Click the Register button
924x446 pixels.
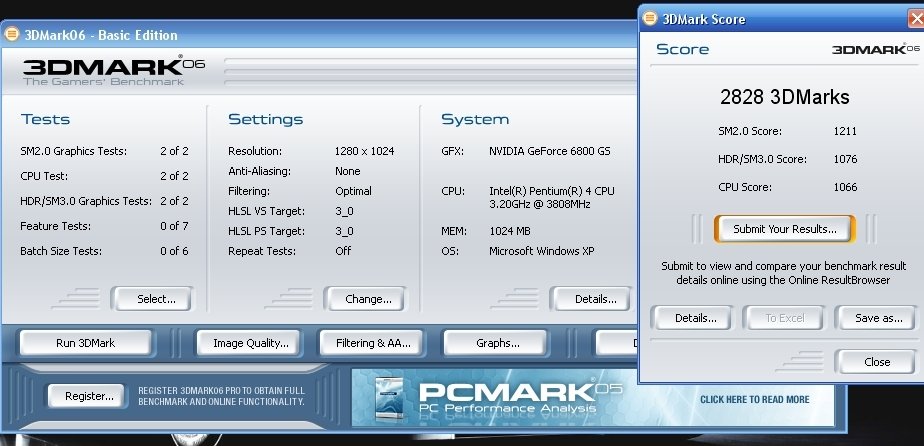[x=89, y=396]
